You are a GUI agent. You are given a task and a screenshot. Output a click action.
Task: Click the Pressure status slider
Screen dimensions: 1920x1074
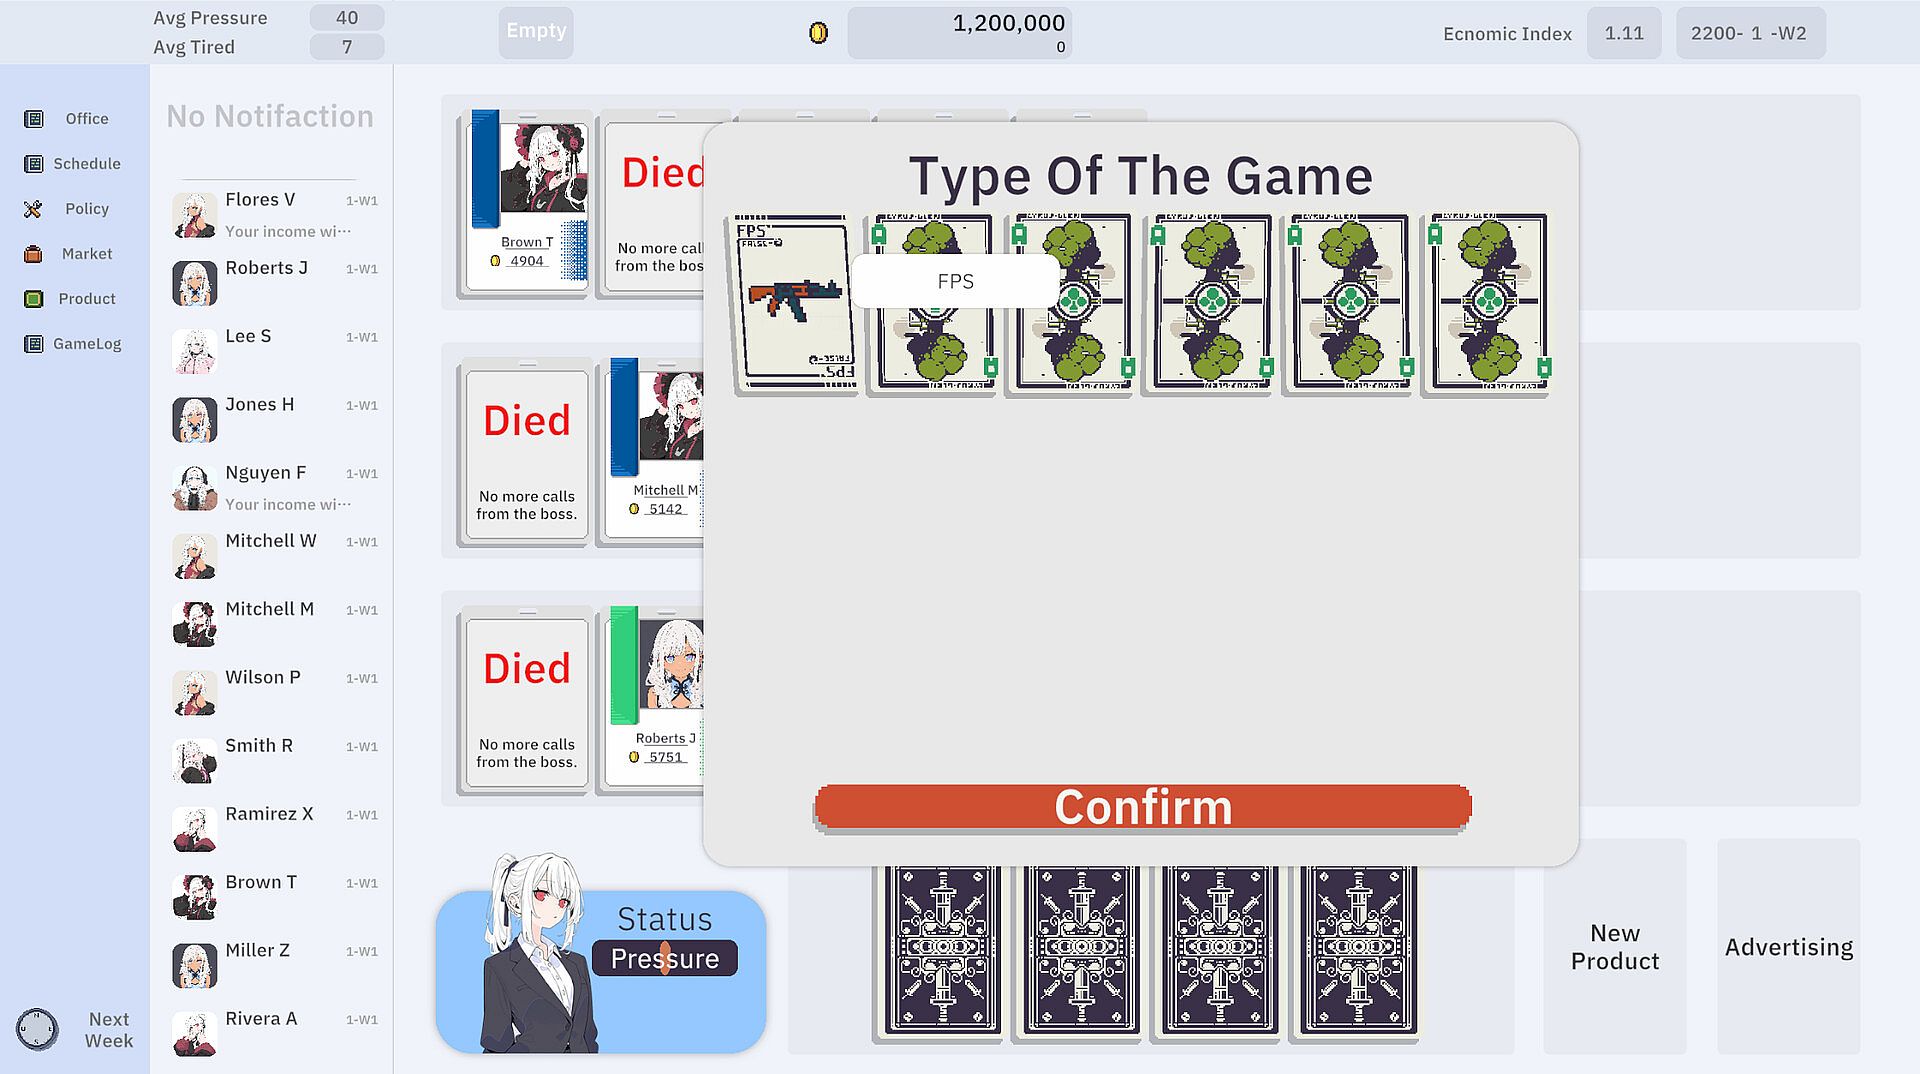point(664,958)
